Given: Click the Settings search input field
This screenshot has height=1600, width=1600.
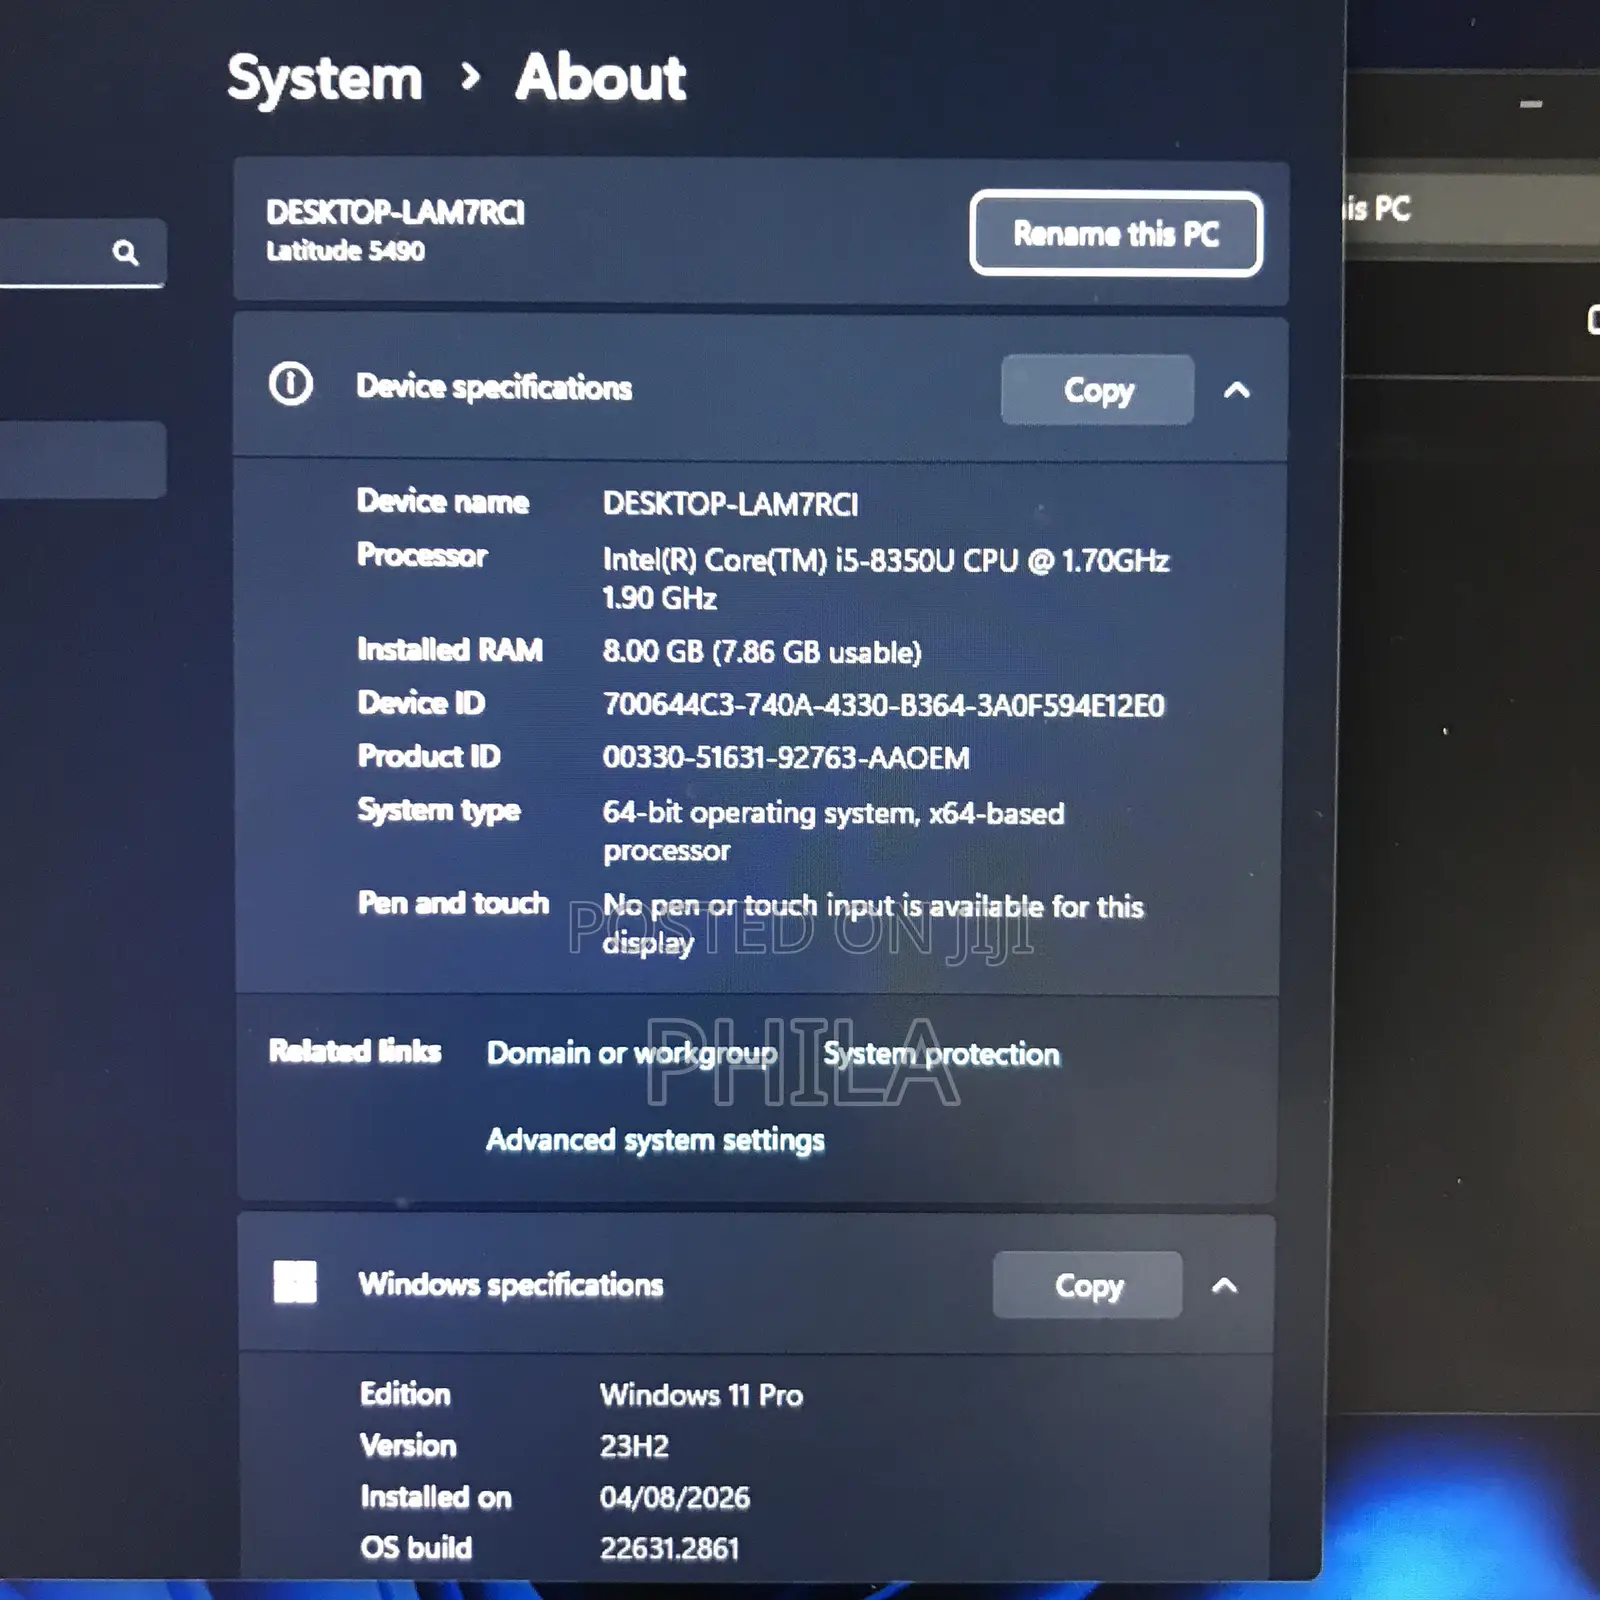Looking at the screenshot, I should [82, 252].
